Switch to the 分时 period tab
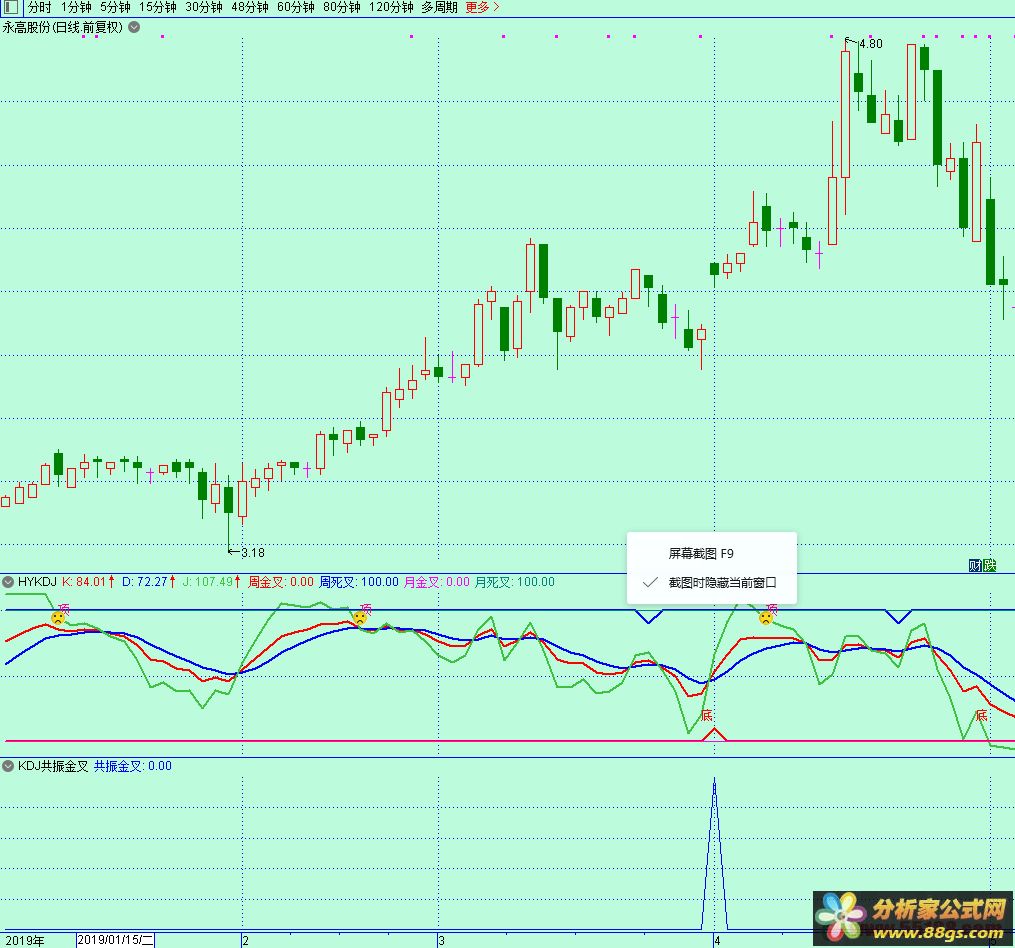This screenshot has width=1015, height=948. [x=39, y=8]
